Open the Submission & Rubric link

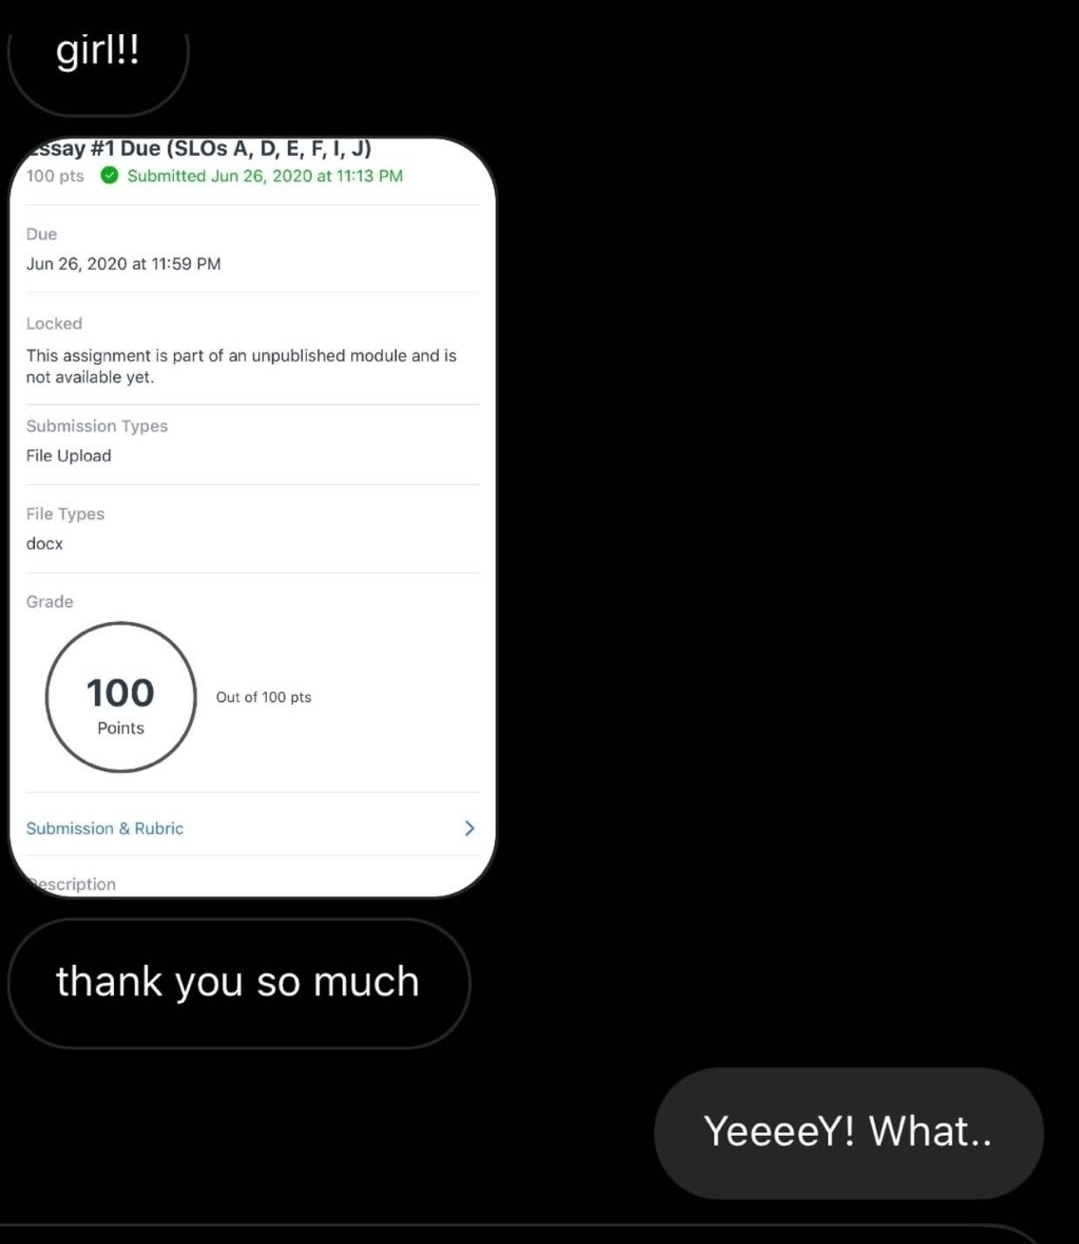(105, 828)
